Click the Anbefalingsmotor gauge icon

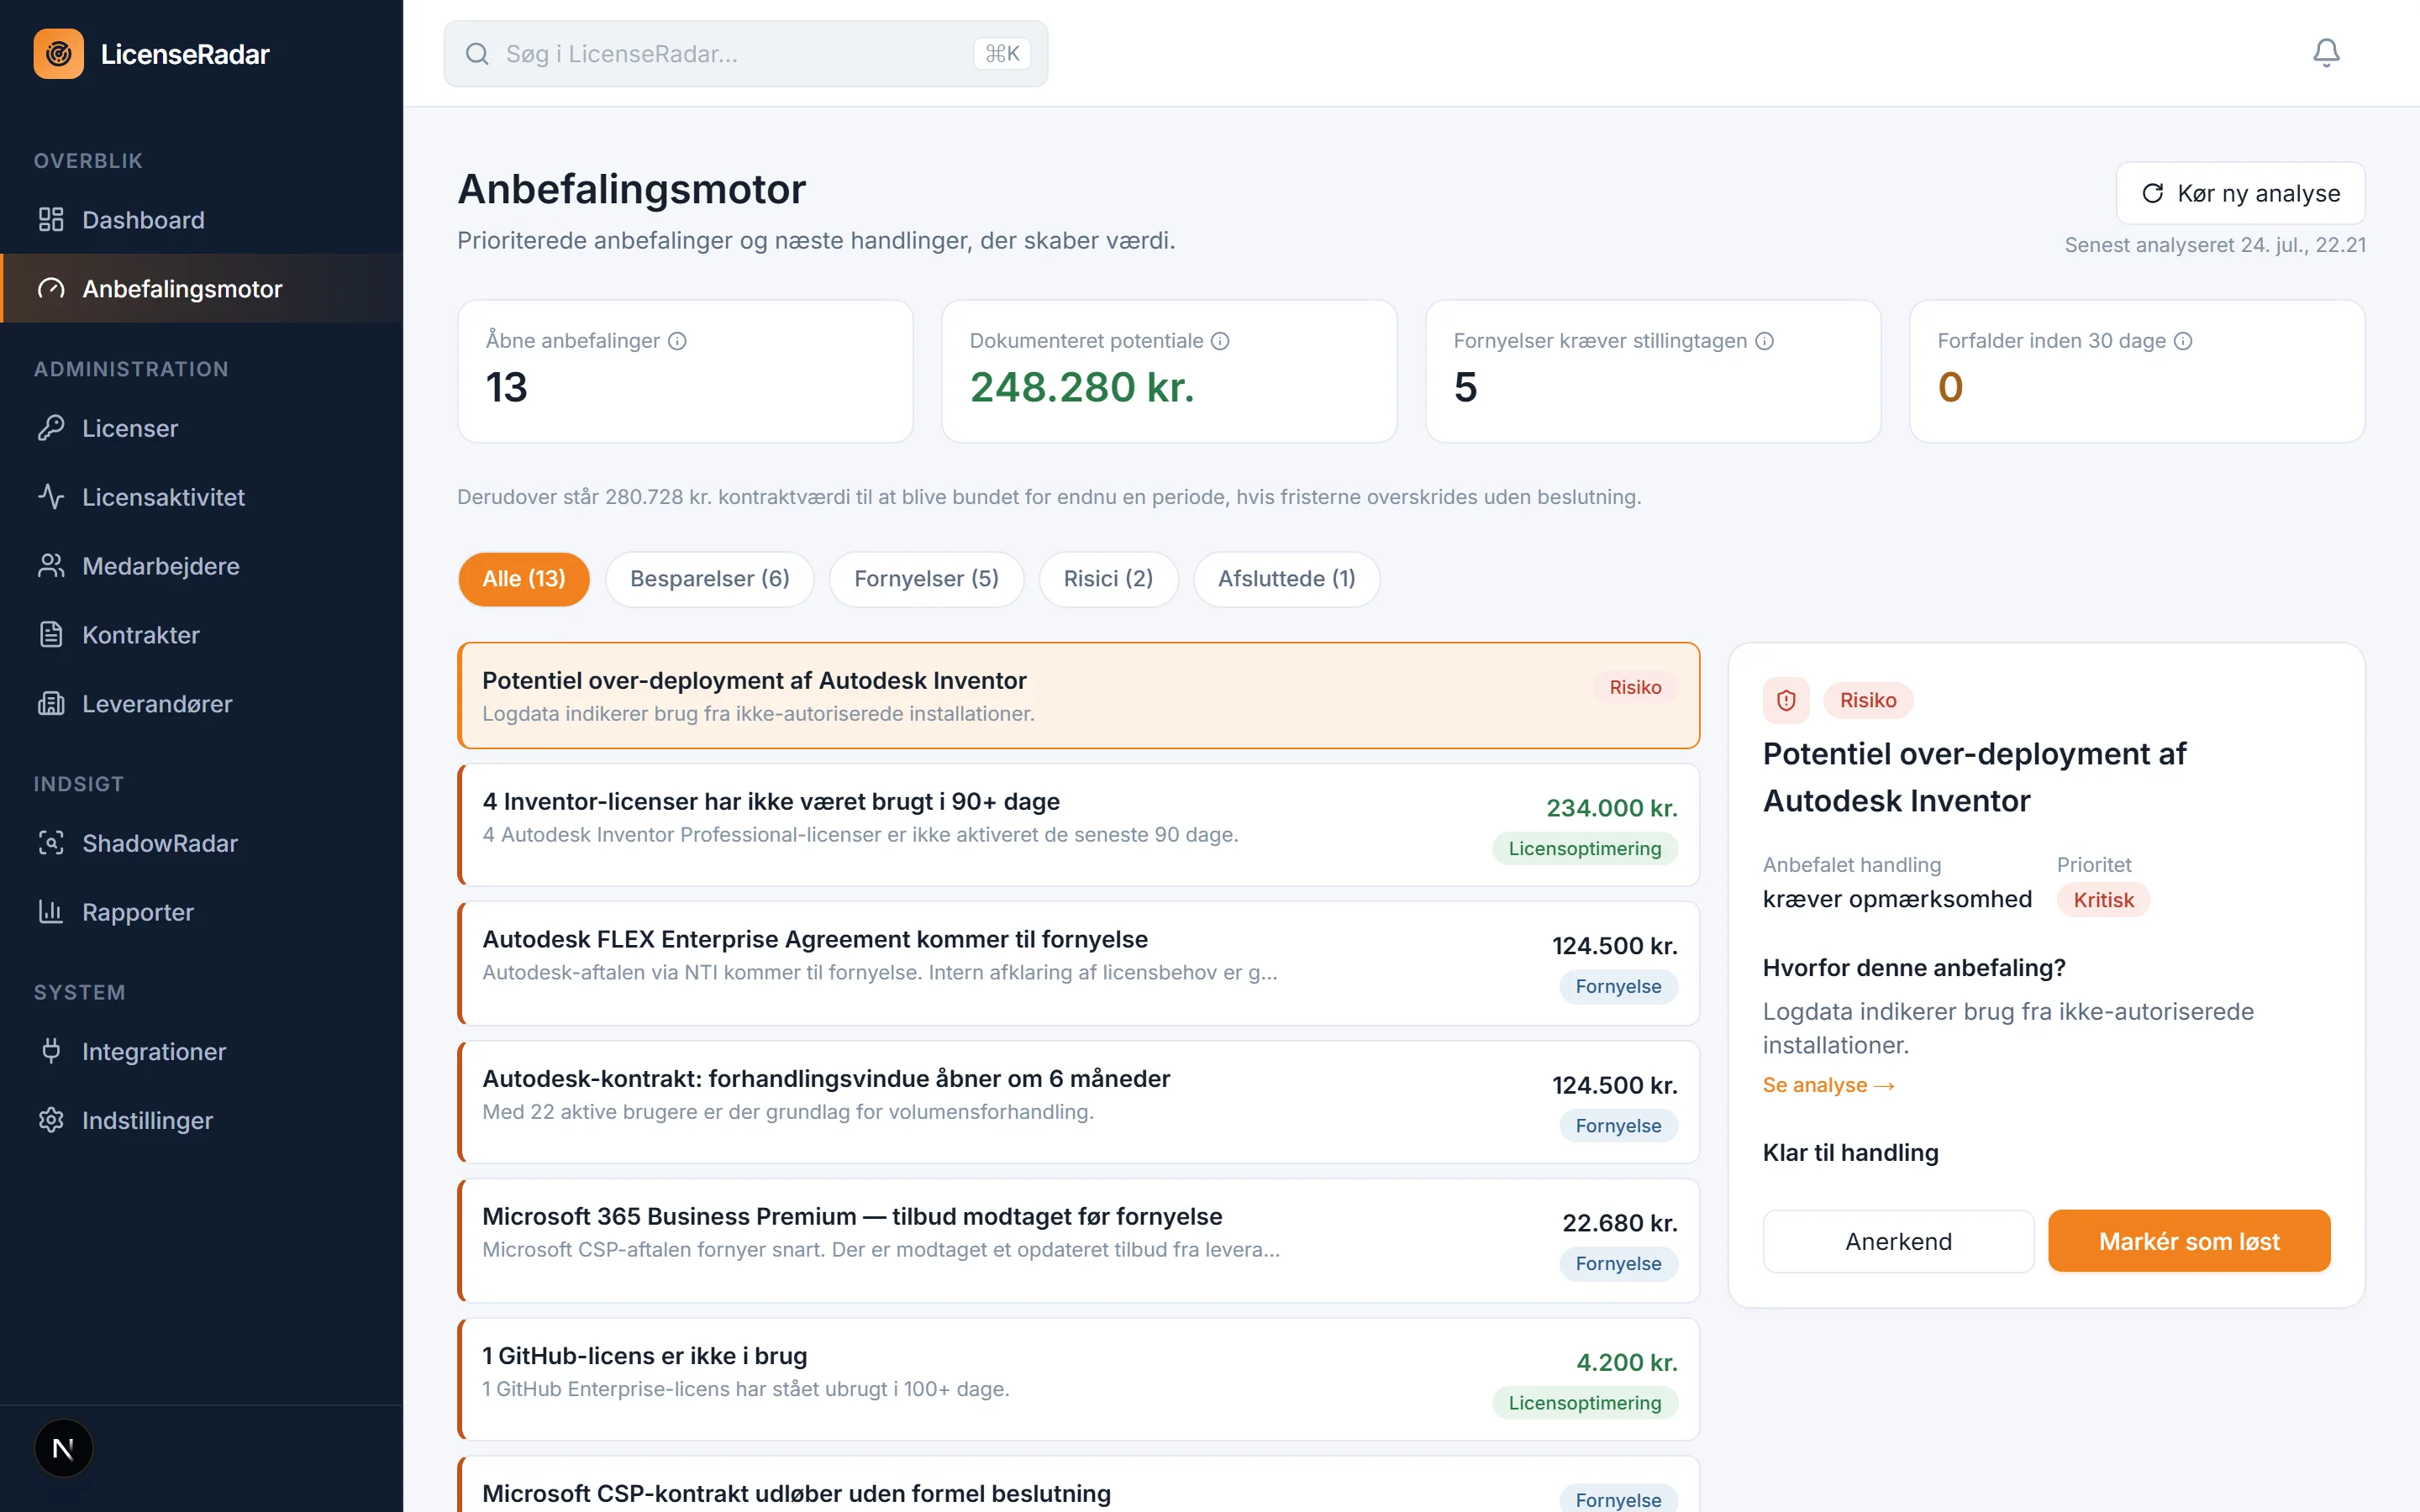pos(51,289)
